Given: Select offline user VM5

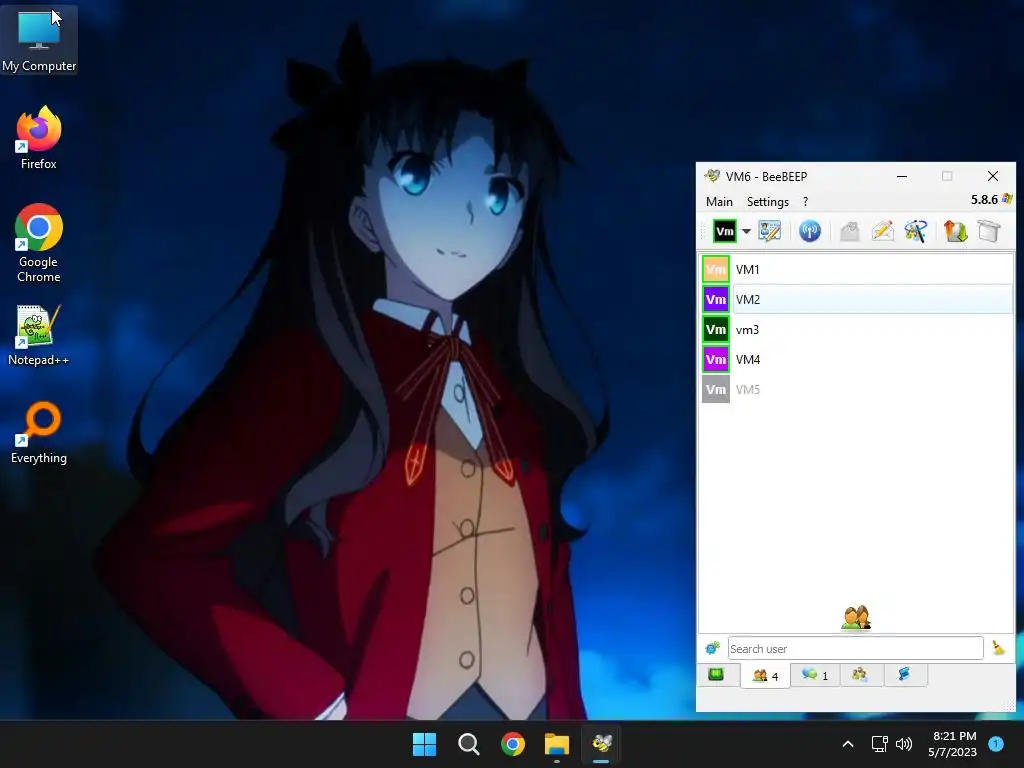Looking at the screenshot, I should pyautogui.click(x=856, y=389).
